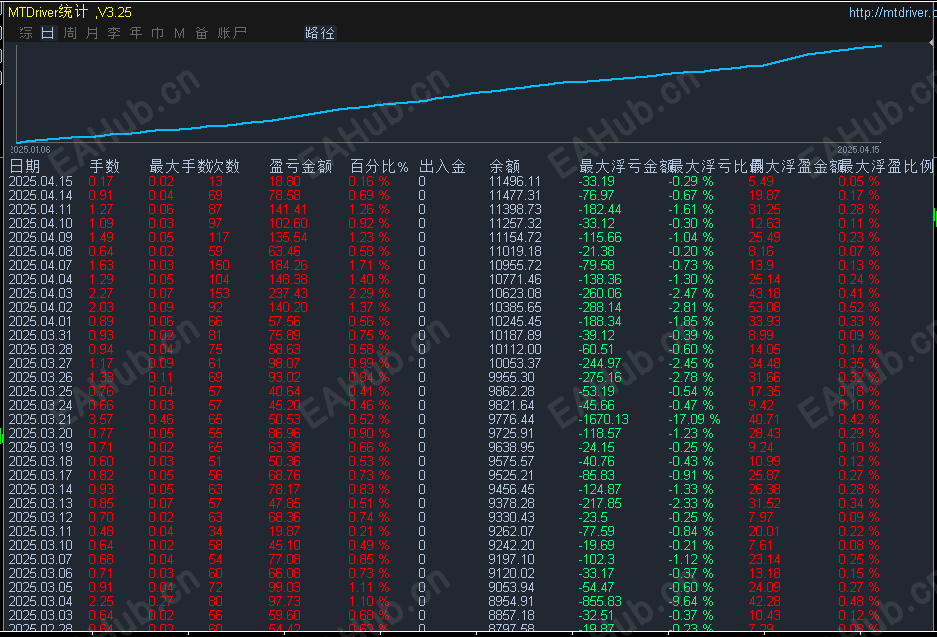Click the 手数 column header
Screen dimensions: 937x637
pos(105,166)
